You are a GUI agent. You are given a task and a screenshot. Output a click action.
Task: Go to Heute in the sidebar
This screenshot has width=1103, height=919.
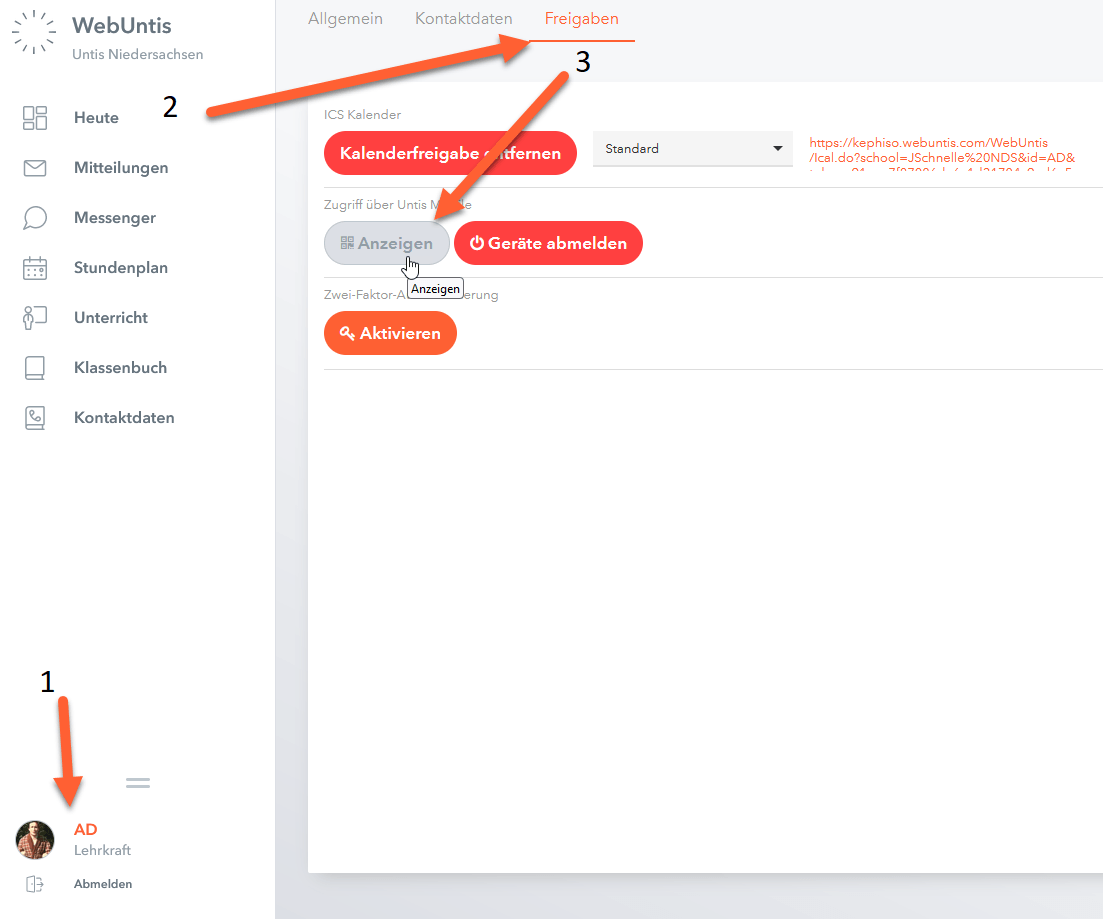pyautogui.click(x=96, y=118)
